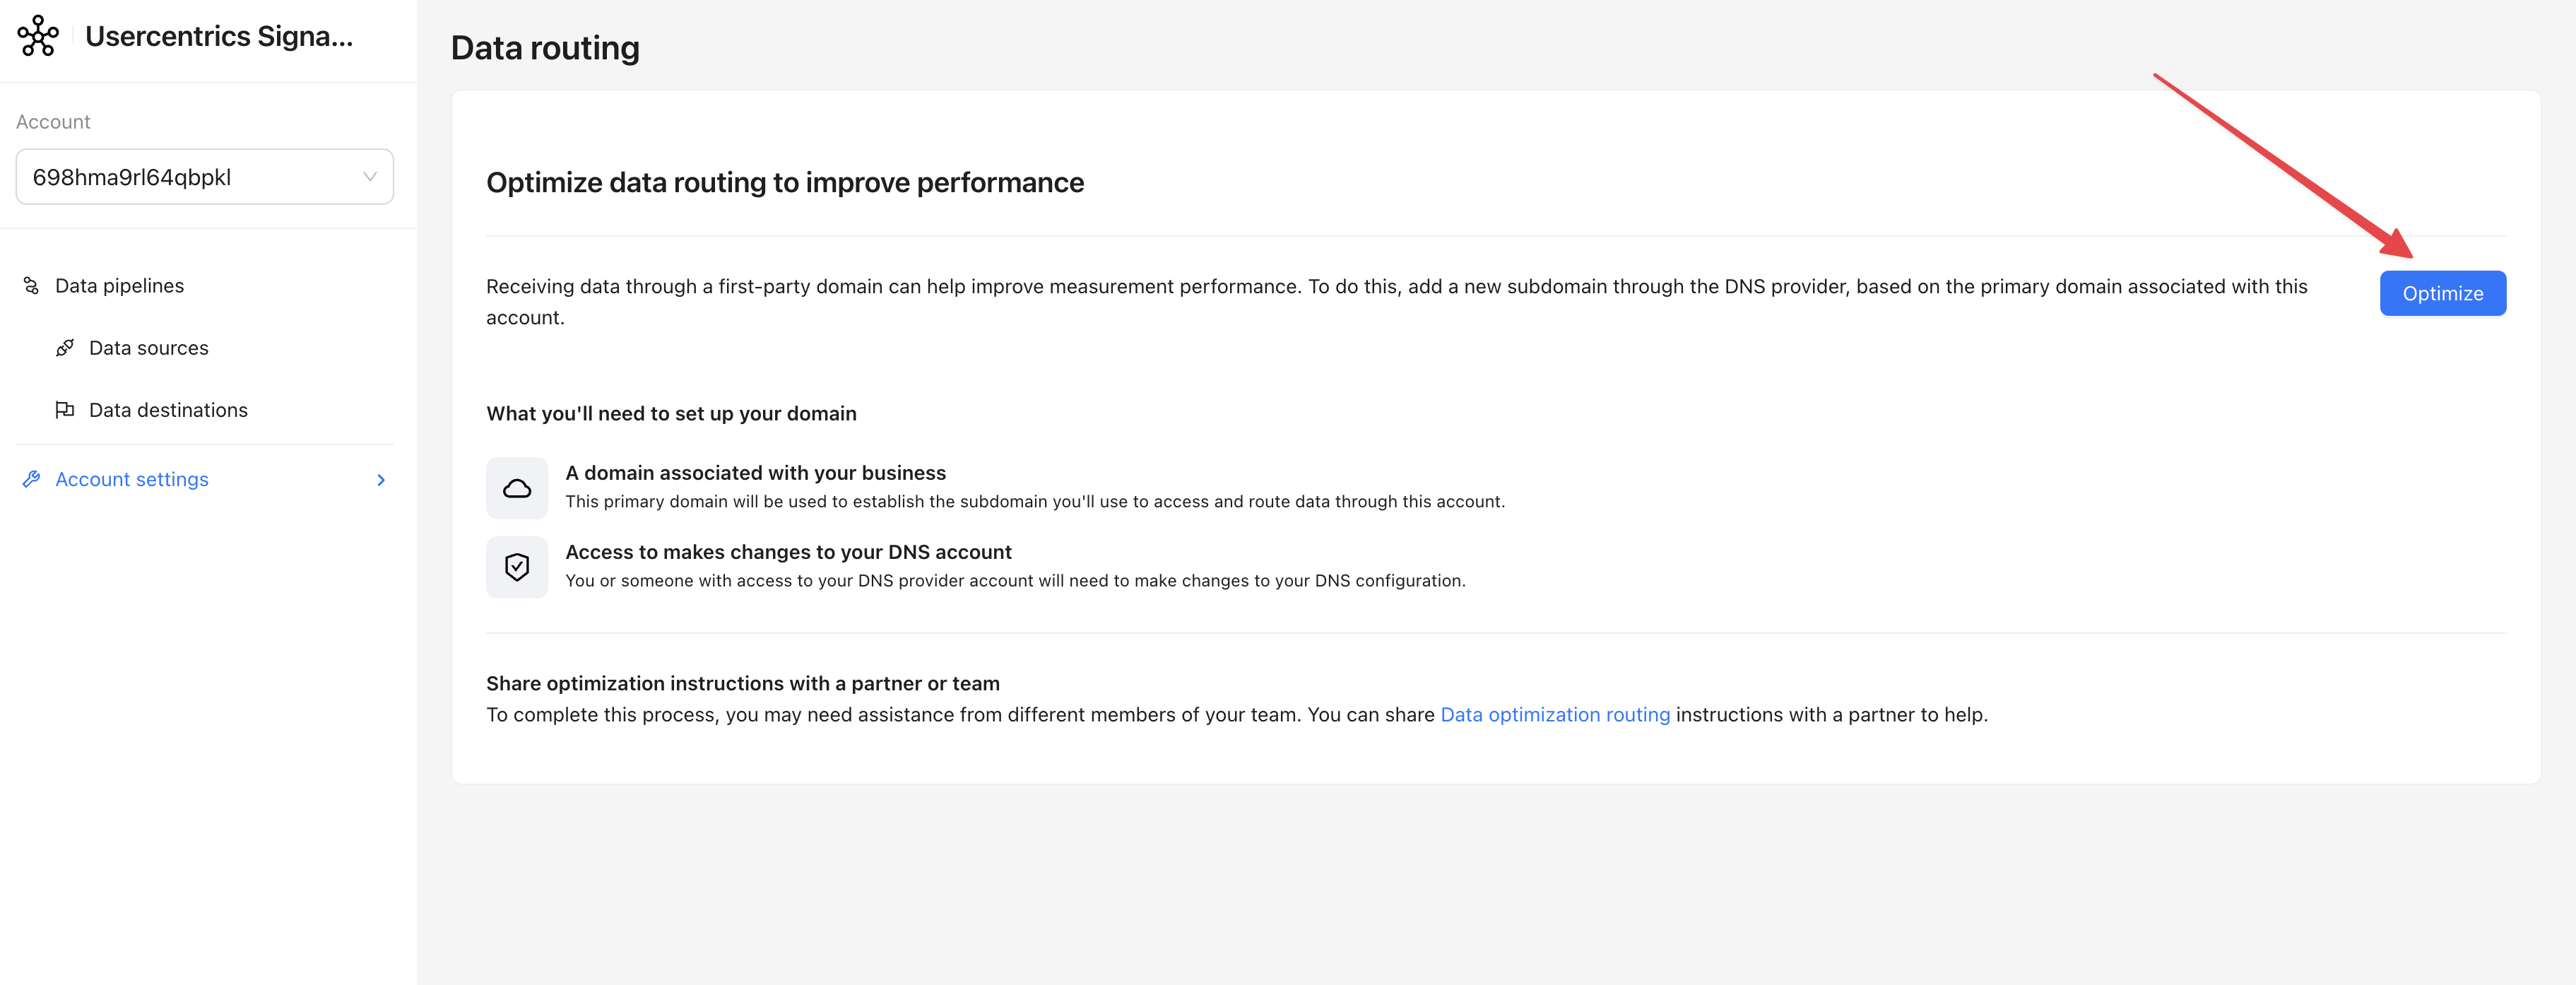Click the shield DNS access icon
This screenshot has height=985, width=2576.
click(516, 567)
